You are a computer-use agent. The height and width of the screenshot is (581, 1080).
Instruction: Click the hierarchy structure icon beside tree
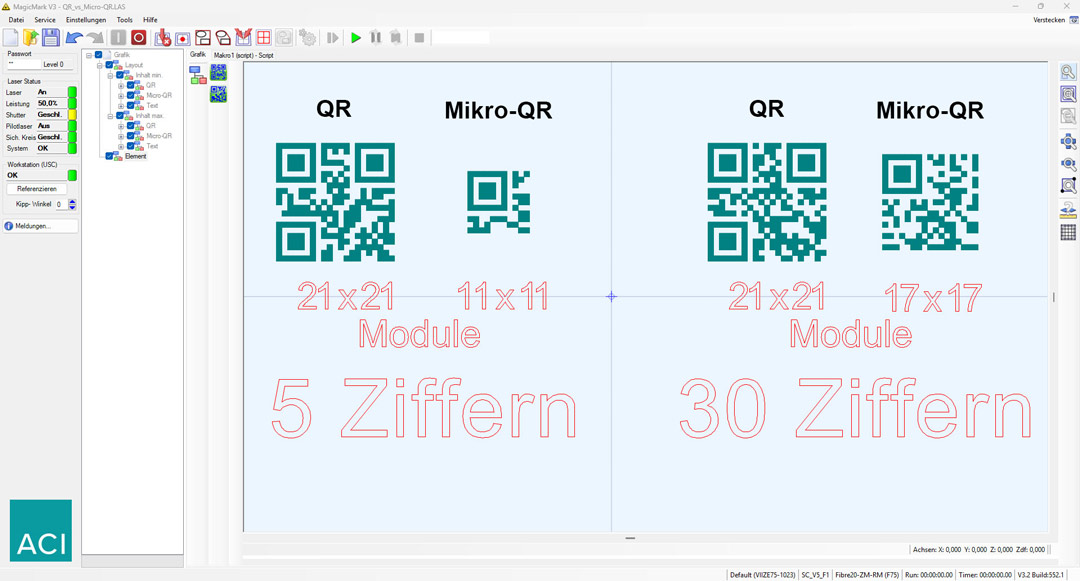pyautogui.click(x=198, y=75)
